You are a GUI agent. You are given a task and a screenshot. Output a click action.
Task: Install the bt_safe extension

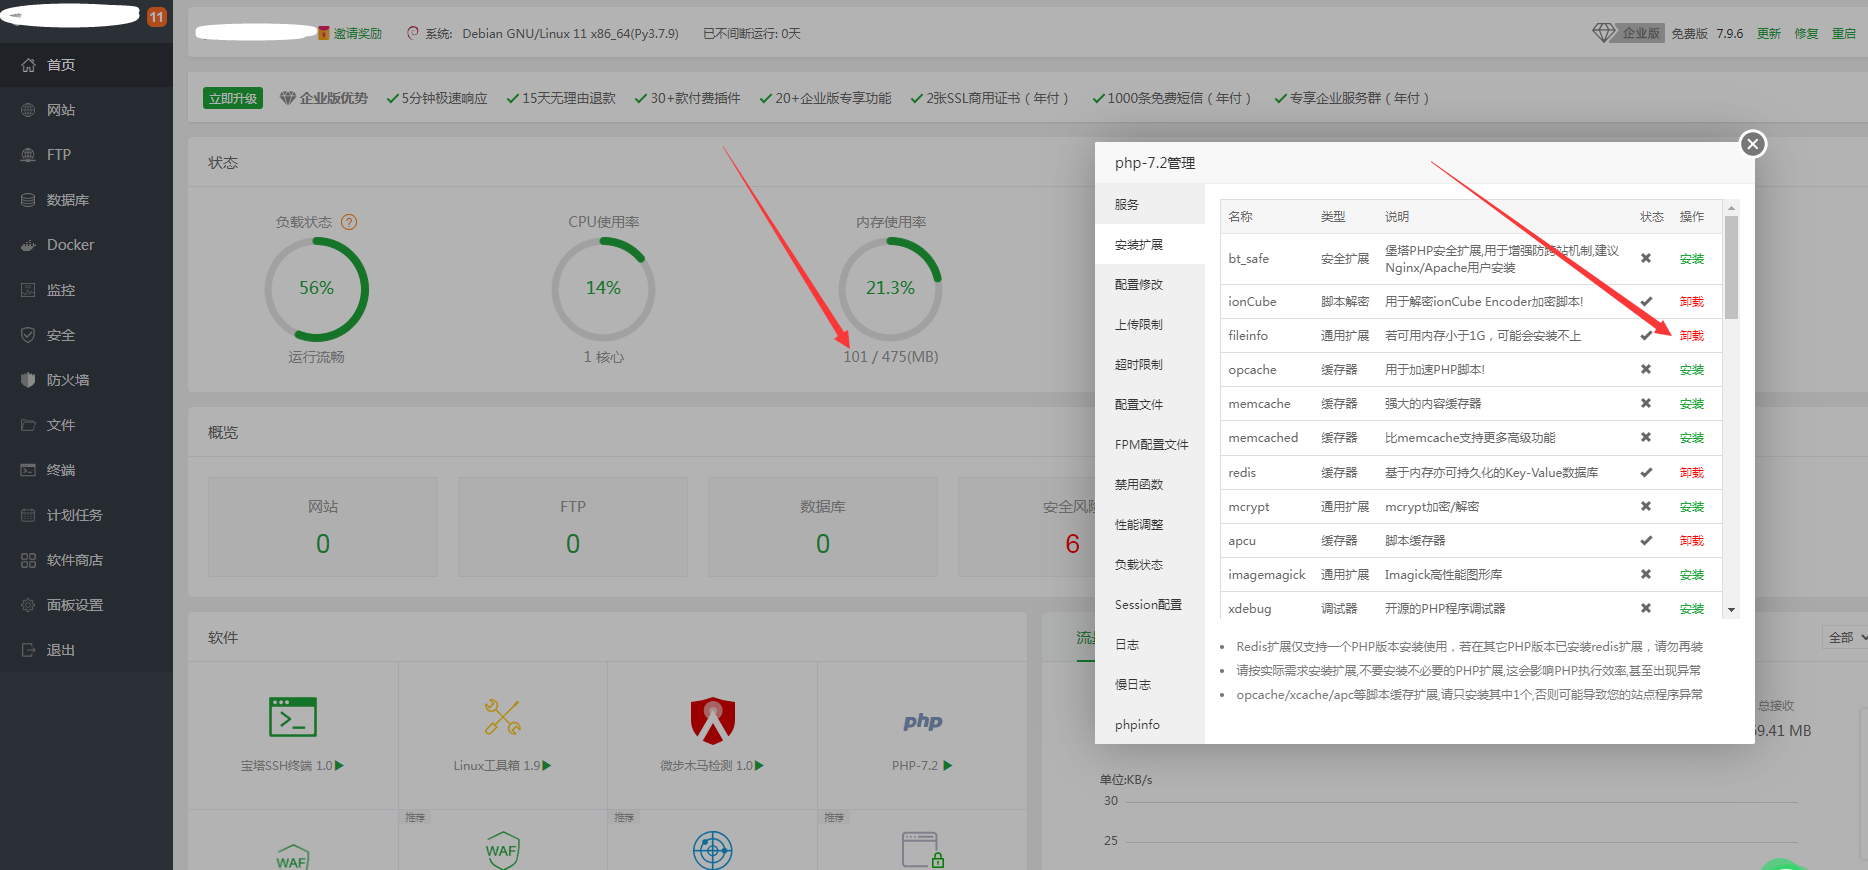tap(1692, 259)
